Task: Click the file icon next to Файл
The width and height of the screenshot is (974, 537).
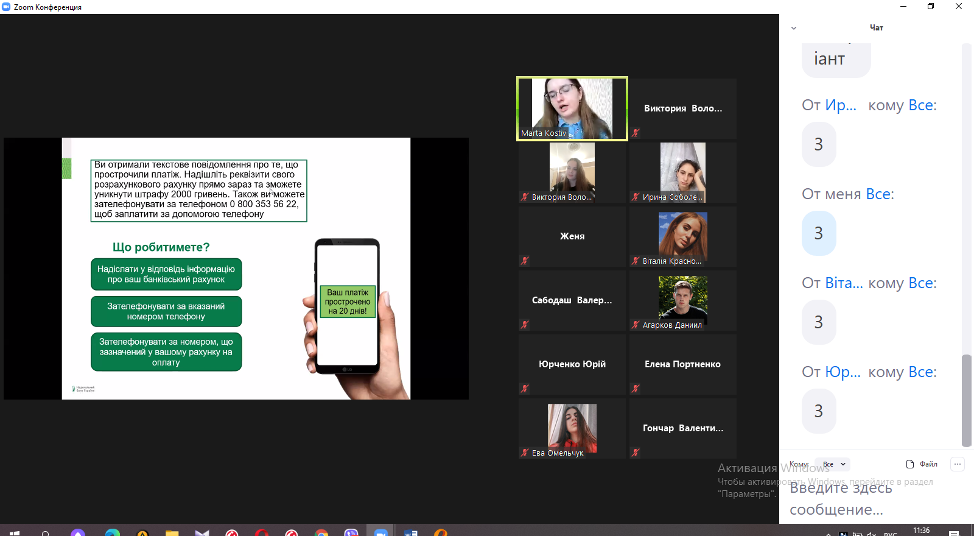Action: (x=909, y=464)
